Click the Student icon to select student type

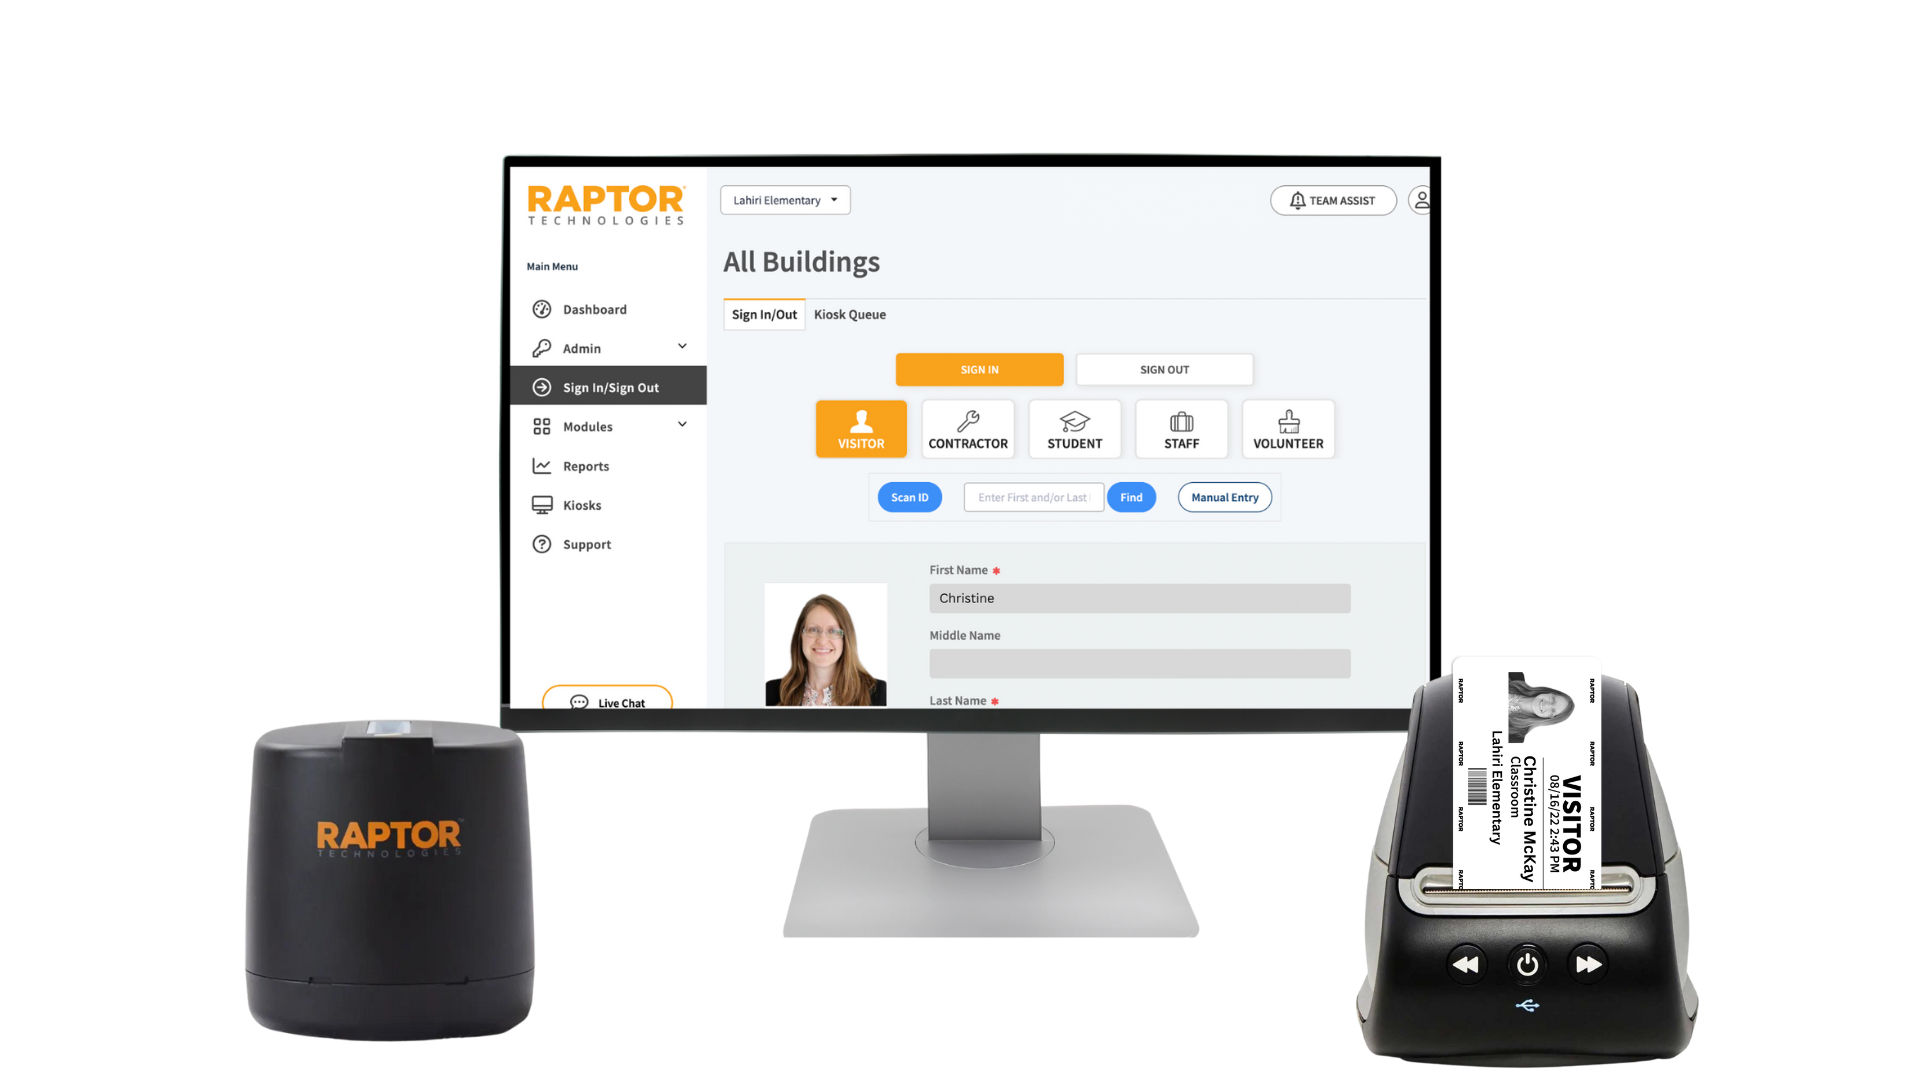pos(1073,429)
